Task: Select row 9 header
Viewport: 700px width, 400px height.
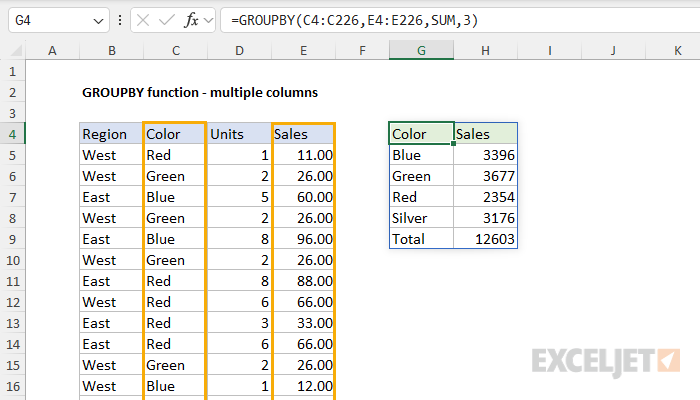Action: [12, 239]
